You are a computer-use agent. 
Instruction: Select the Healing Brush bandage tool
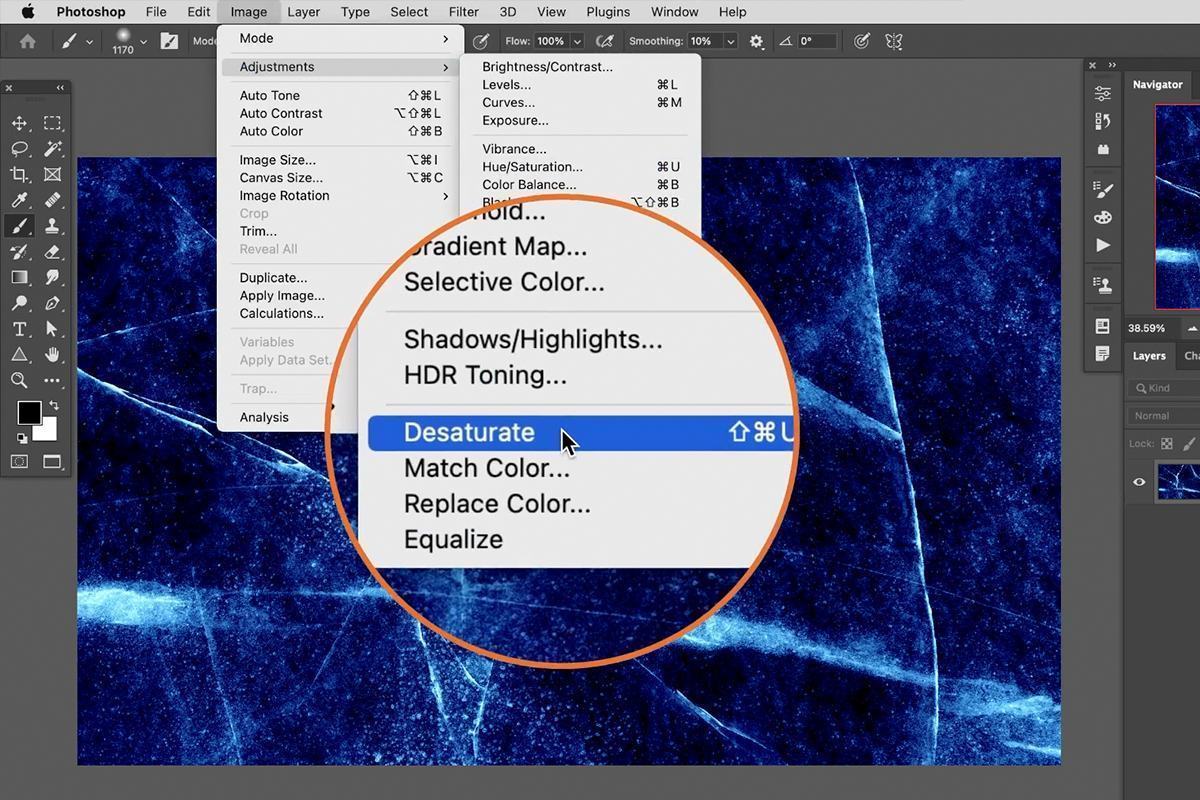pos(53,200)
